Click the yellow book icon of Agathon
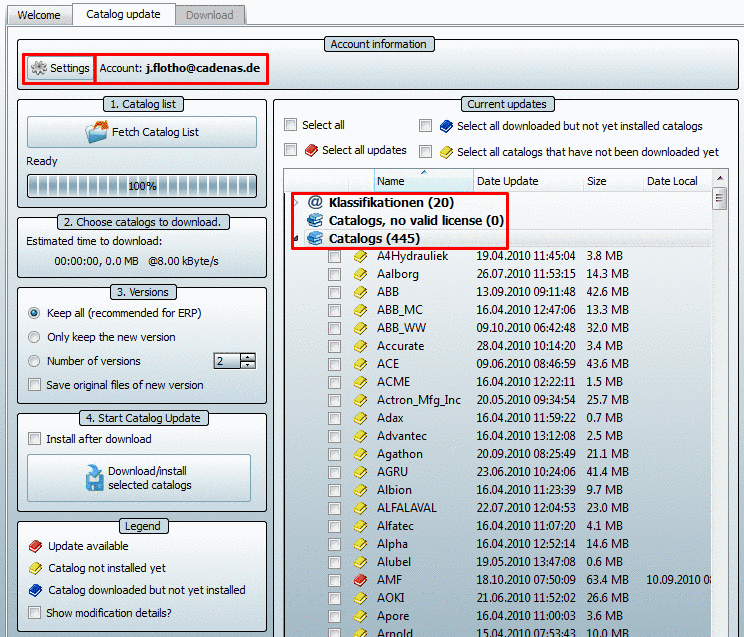This screenshot has width=744, height=637. [361, 454]
